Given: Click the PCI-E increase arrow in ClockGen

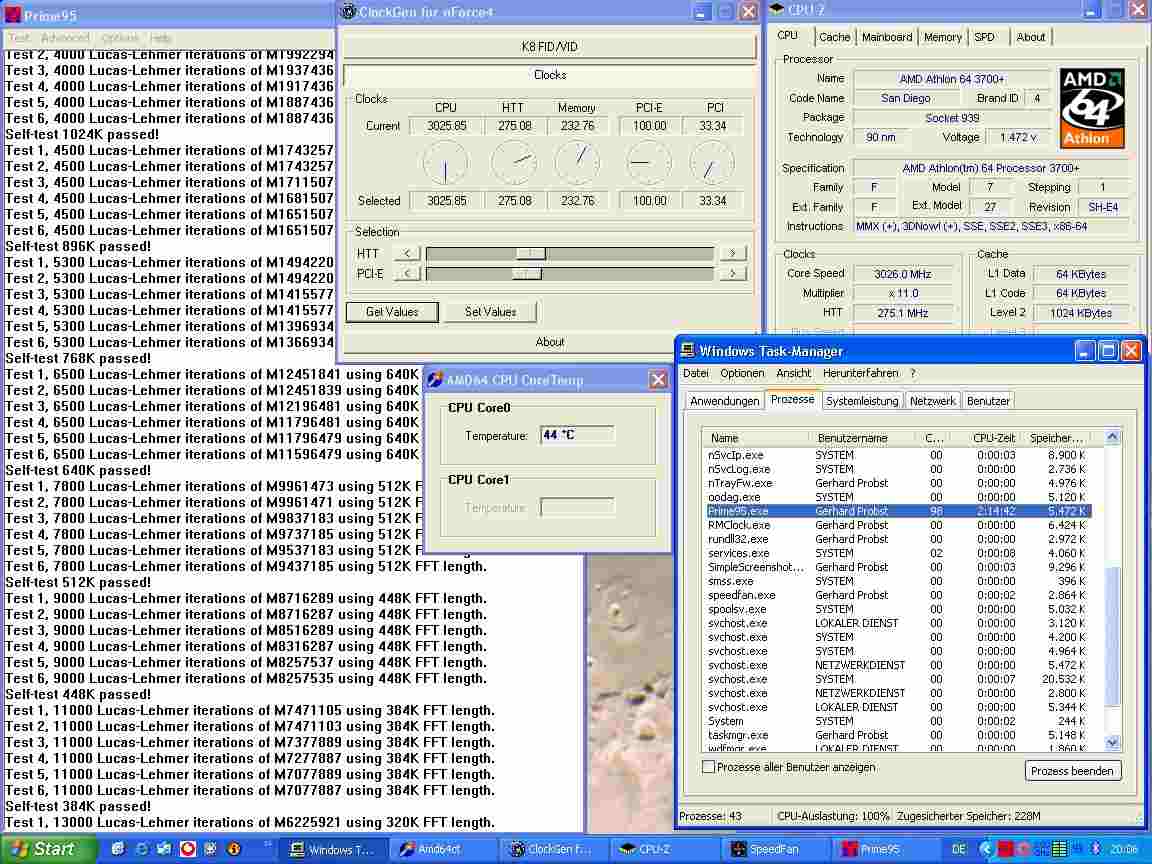Looking at the screenshot, I should pos(732,274).
